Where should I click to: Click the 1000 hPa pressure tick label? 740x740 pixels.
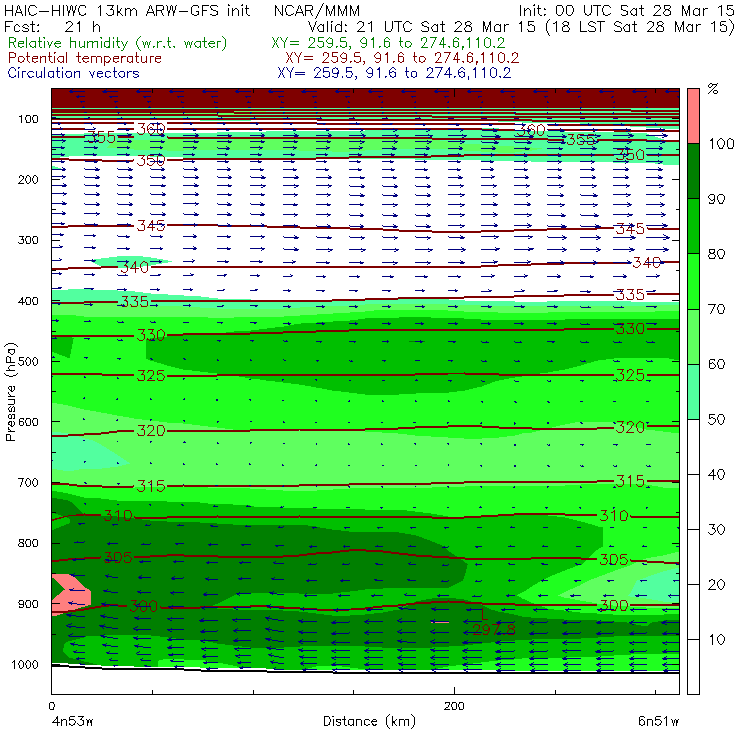tap(25, 664)
